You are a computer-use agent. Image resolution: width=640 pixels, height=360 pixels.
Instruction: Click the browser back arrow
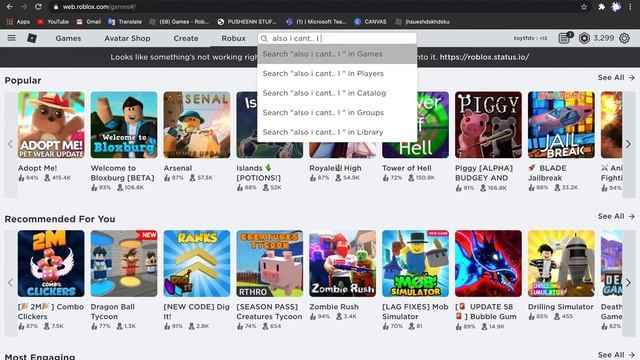click(x=9, y=7)
